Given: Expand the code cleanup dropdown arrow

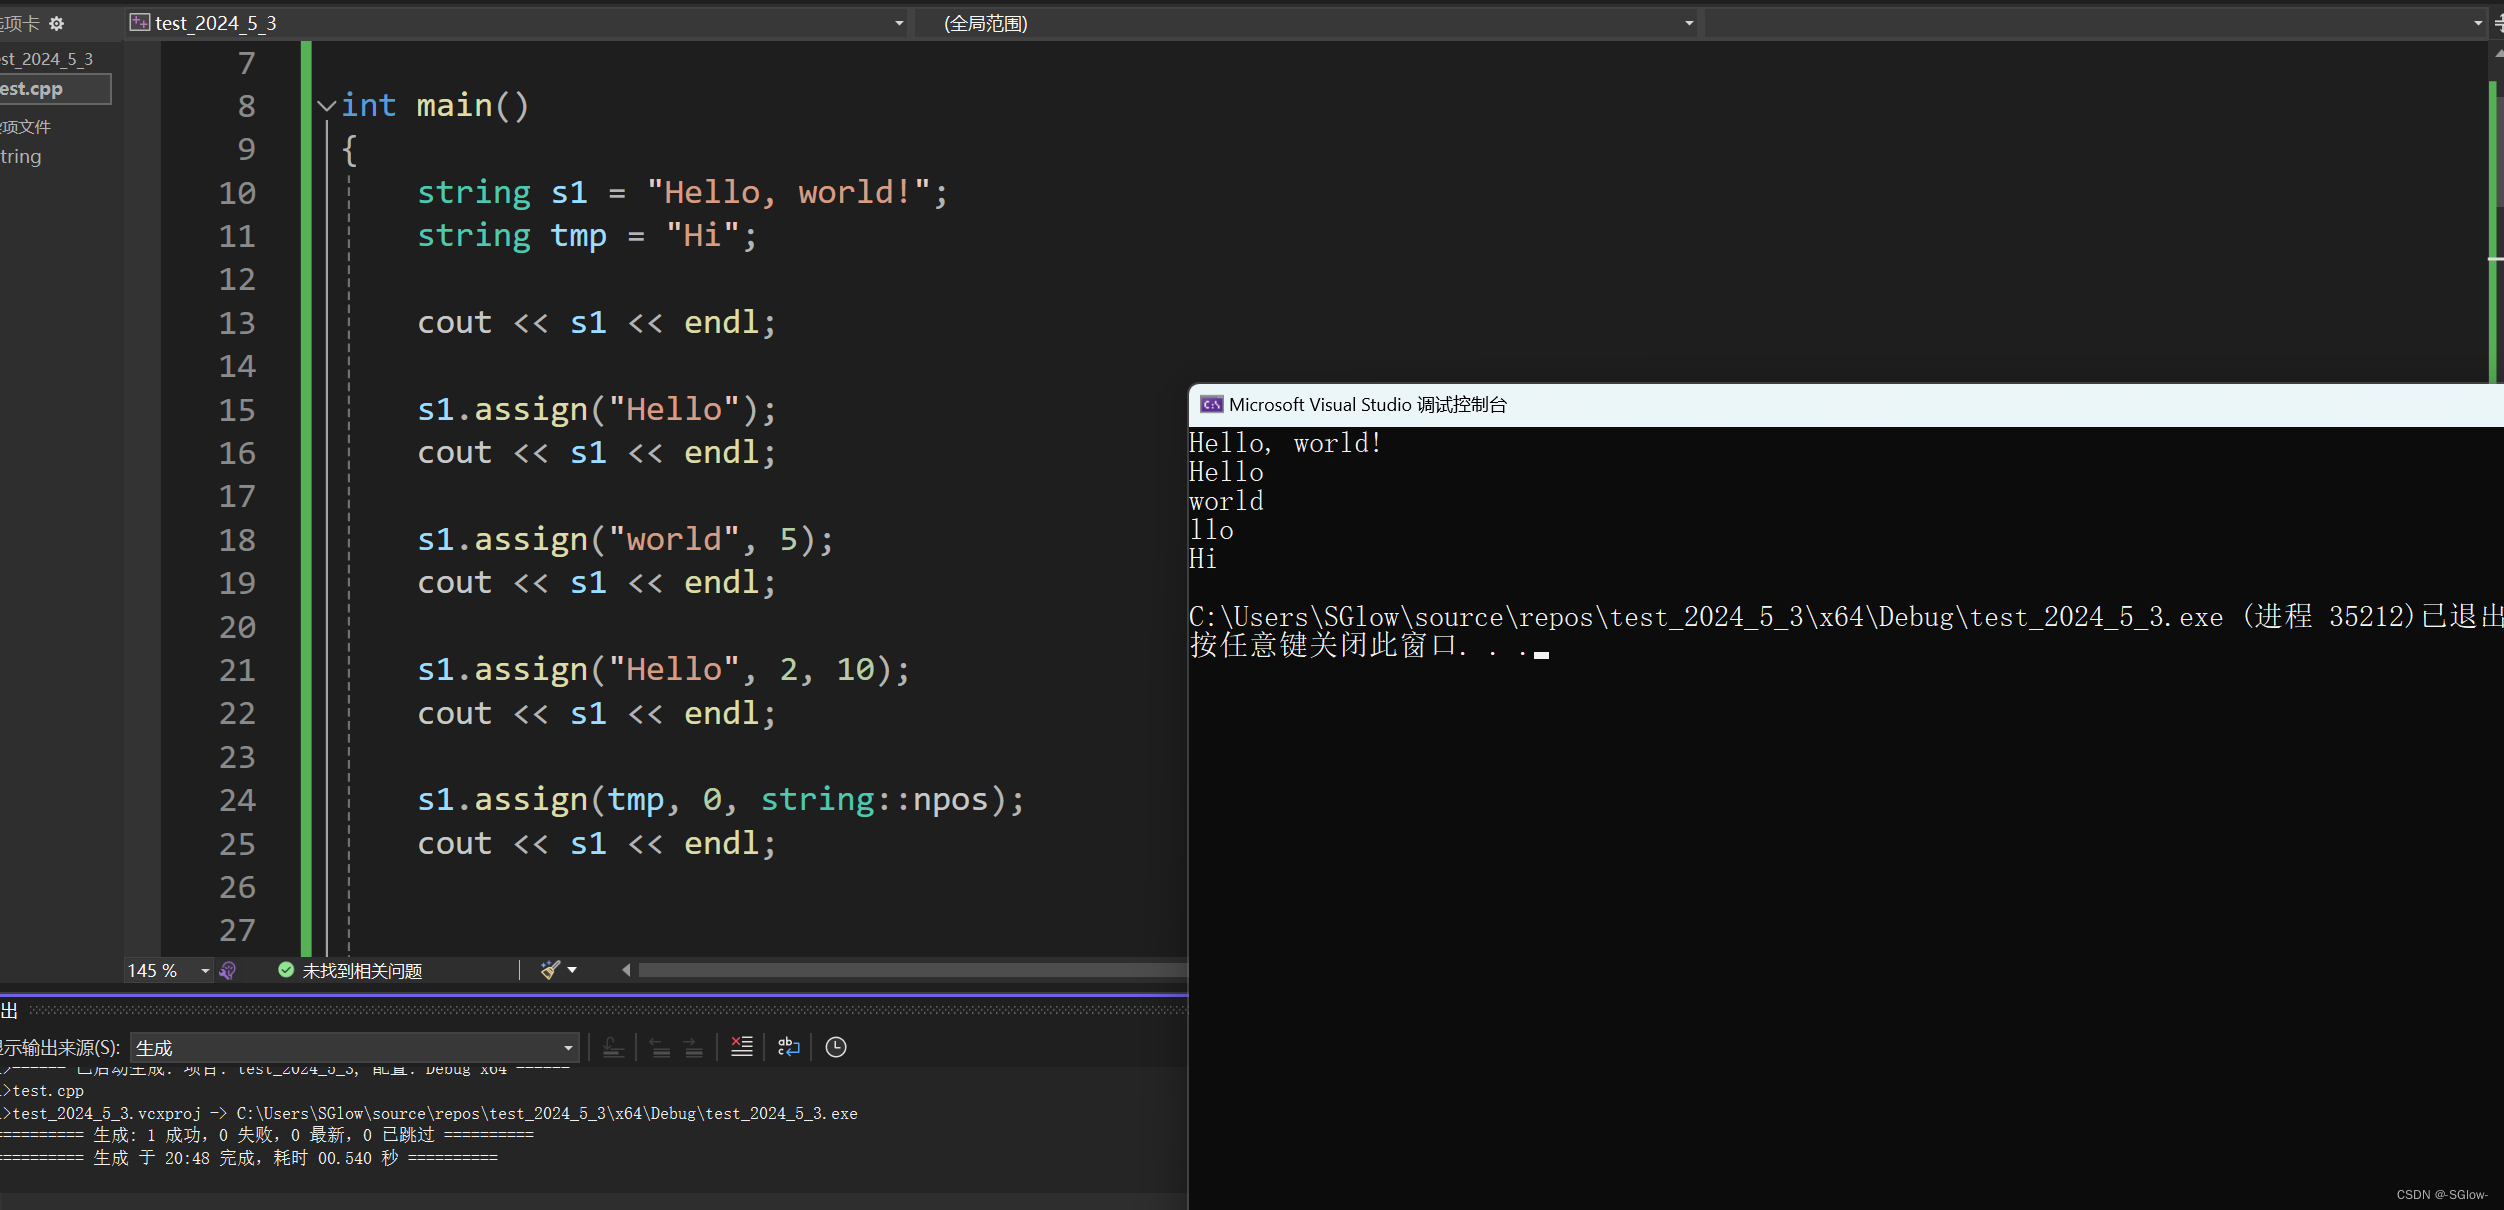Looking at the screenshot, I should 572,970.
